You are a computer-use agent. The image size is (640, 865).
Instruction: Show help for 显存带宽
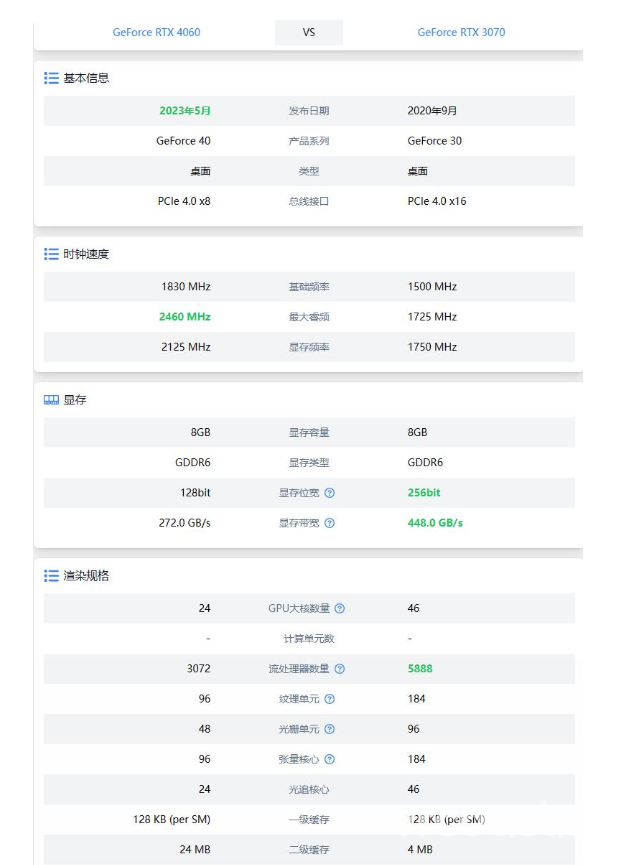[x=329, y=523]
